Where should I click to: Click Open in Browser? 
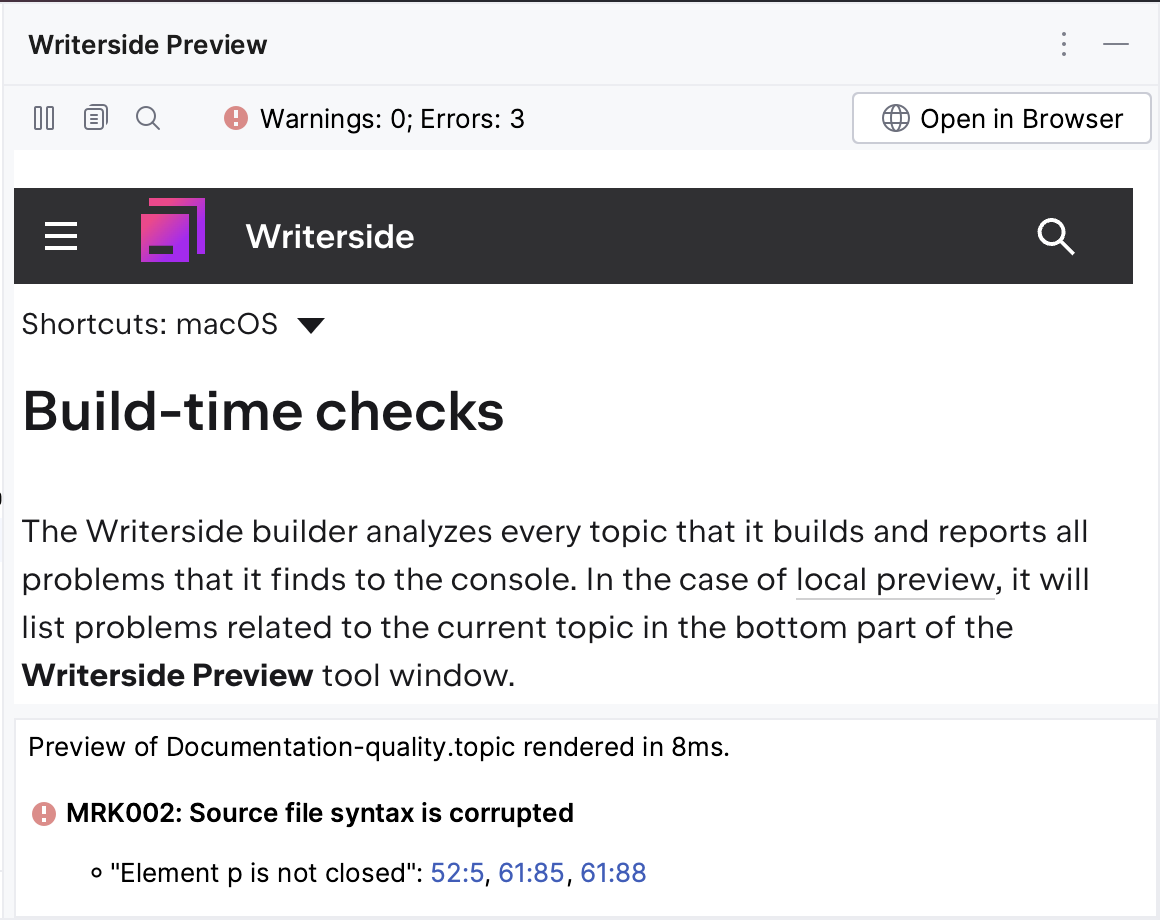[x=1001, y=118]
